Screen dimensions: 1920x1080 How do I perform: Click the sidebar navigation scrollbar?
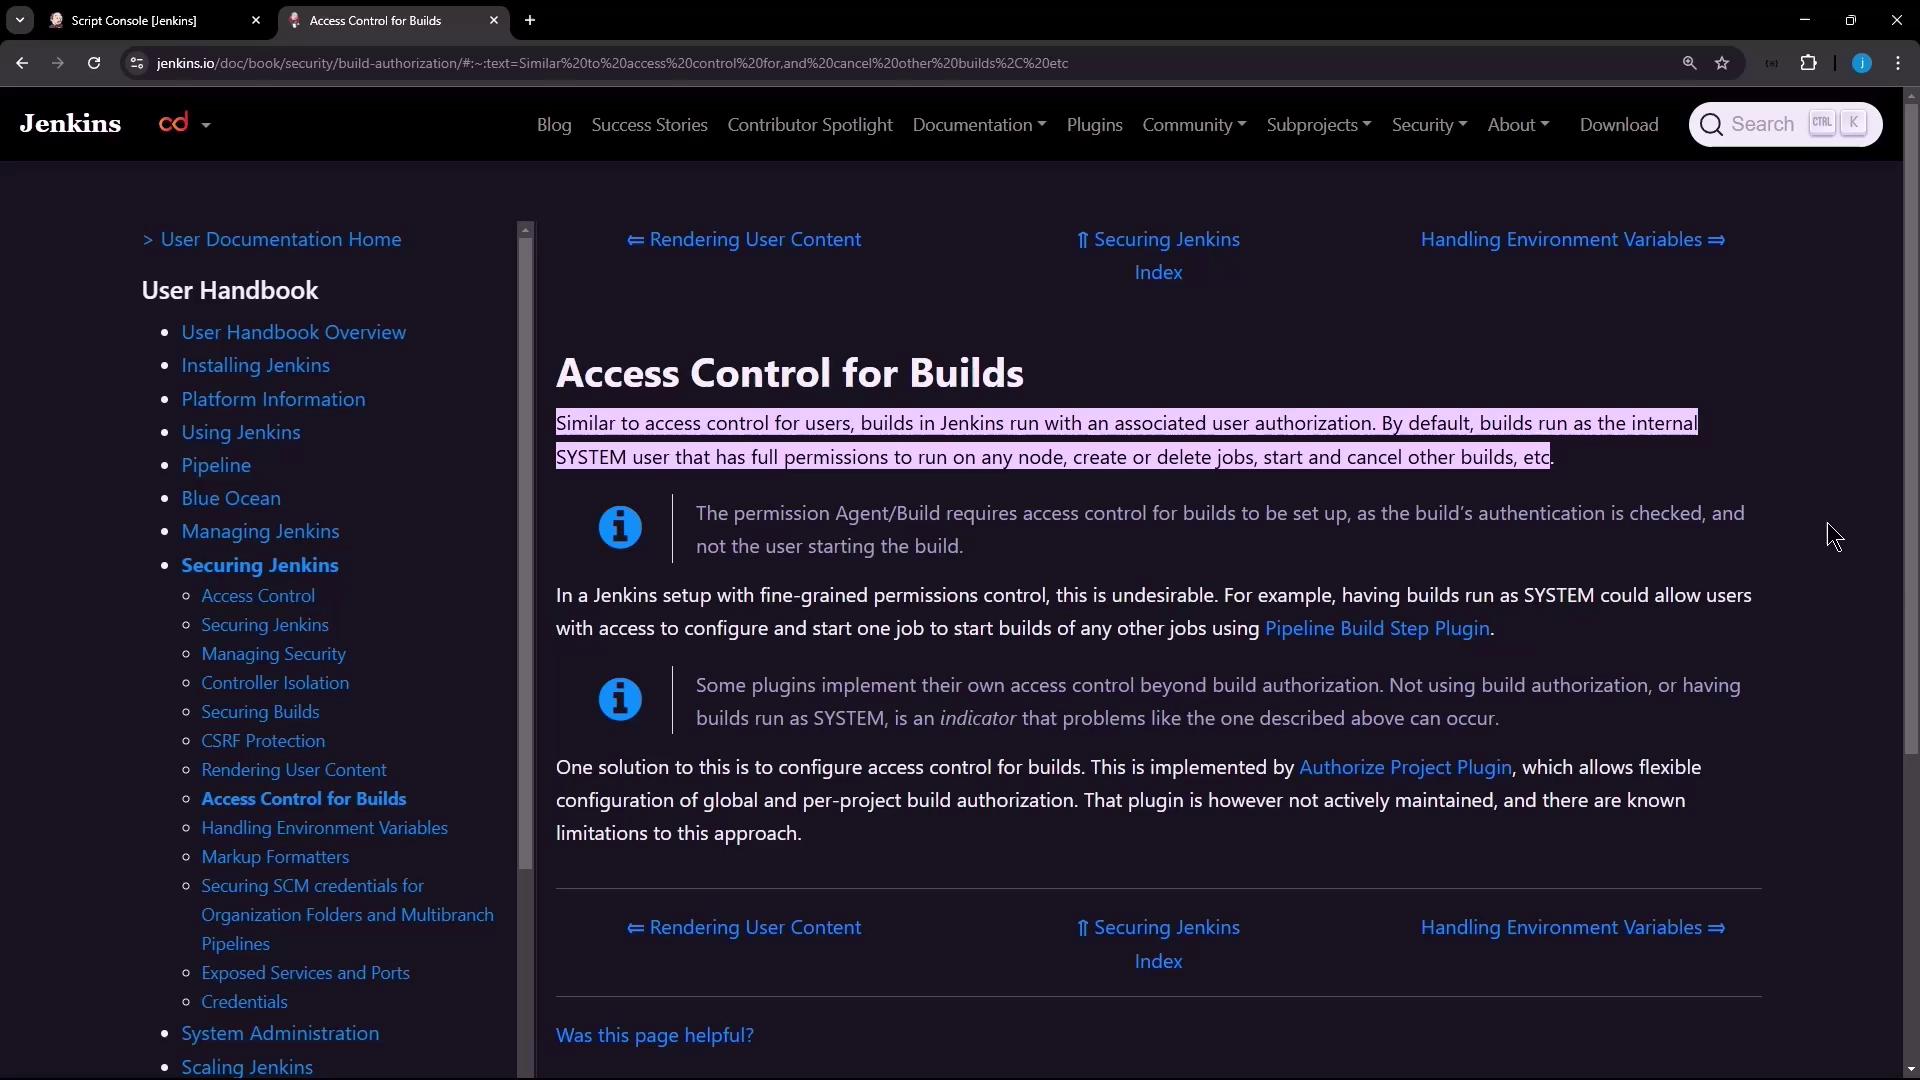tap(525, 550)
